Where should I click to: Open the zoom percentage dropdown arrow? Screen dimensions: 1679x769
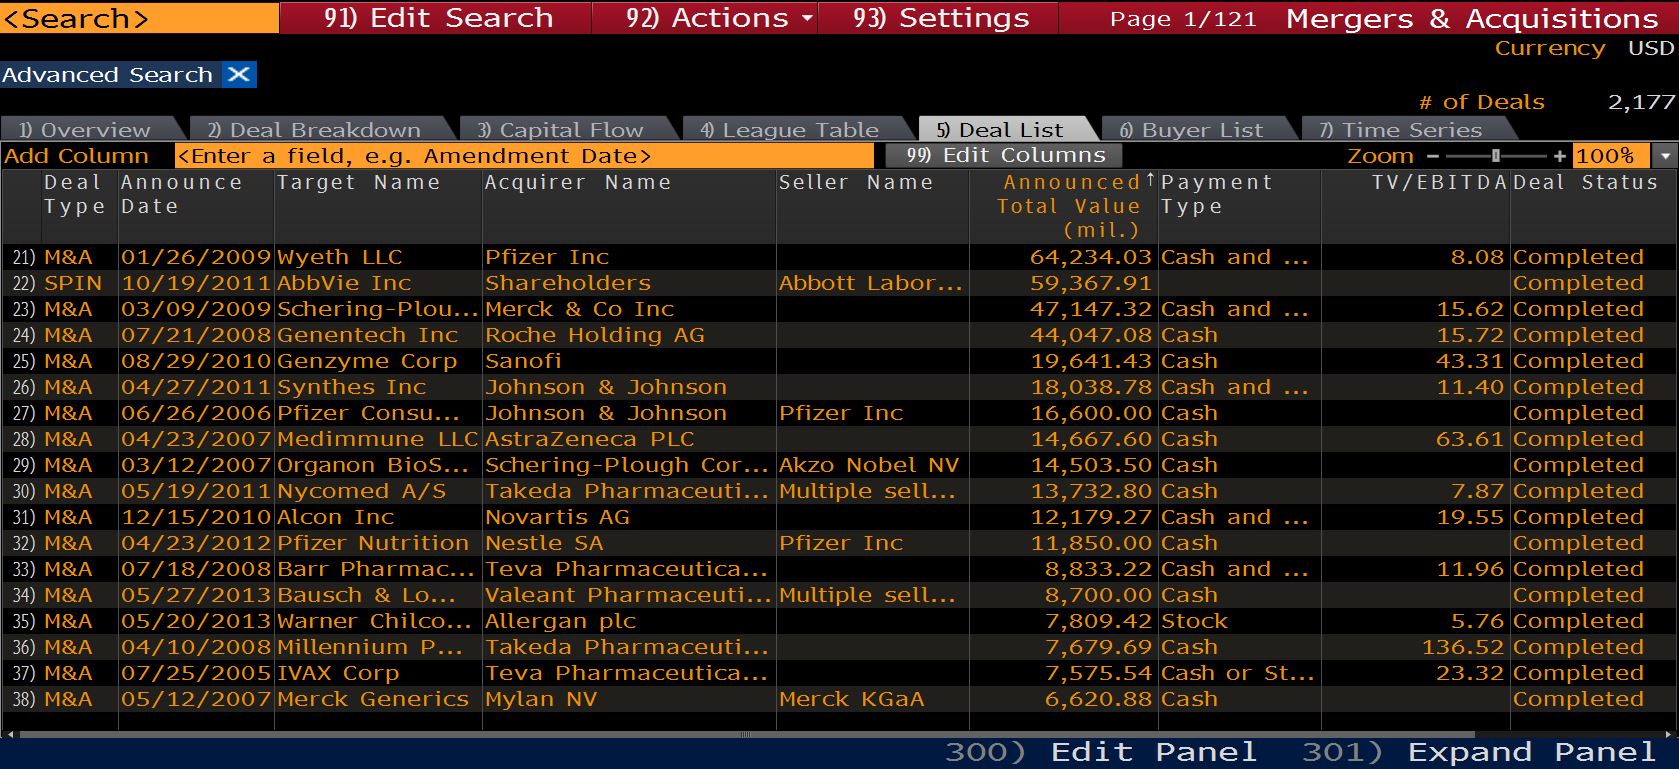pyautogui.click(x=1665, y=156)
